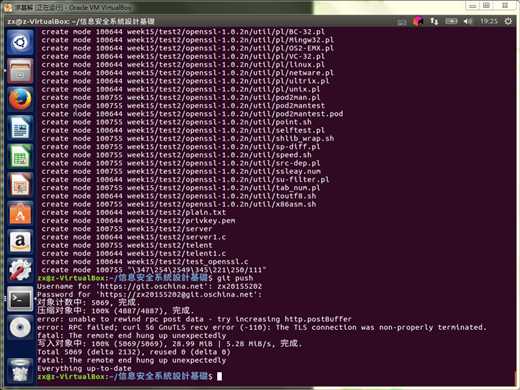Viewport: 520px width, 390px height.
Task: Select the Terminal icon in the launcher
Action: 20,299
